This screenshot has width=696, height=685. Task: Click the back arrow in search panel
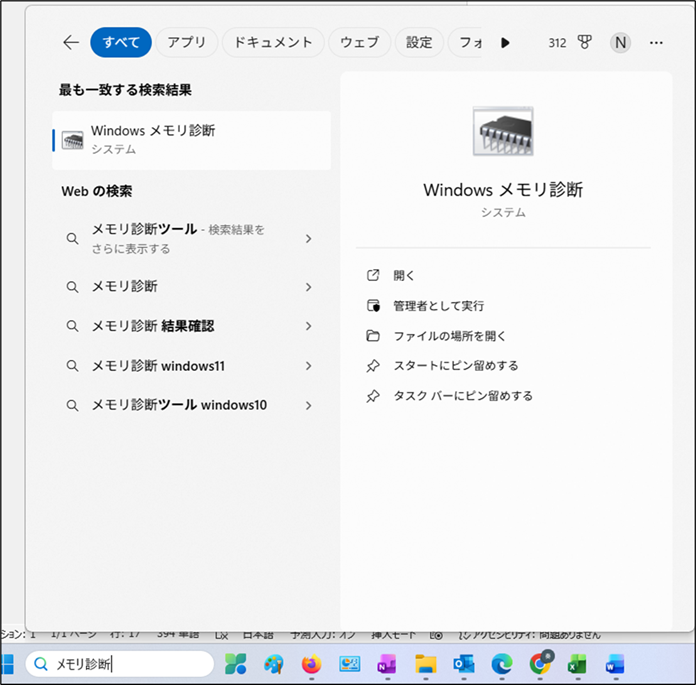pos(70,42)
